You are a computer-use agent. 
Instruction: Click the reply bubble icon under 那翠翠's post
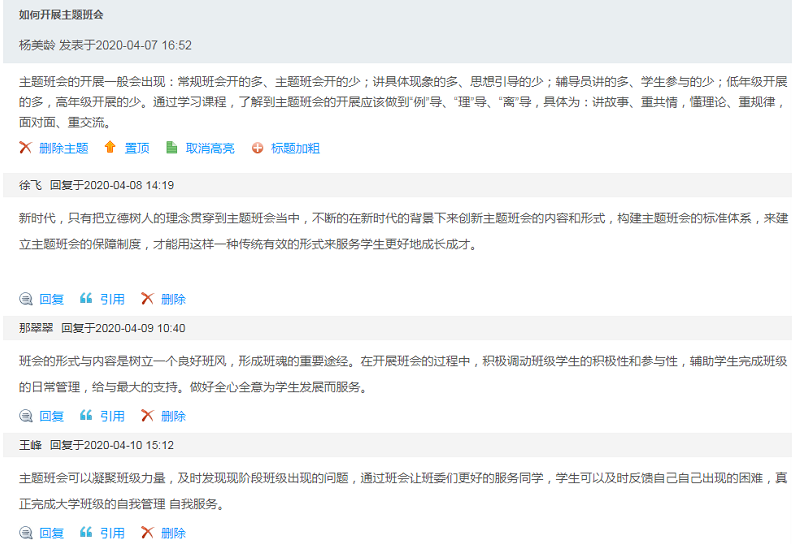coord(26,416)
